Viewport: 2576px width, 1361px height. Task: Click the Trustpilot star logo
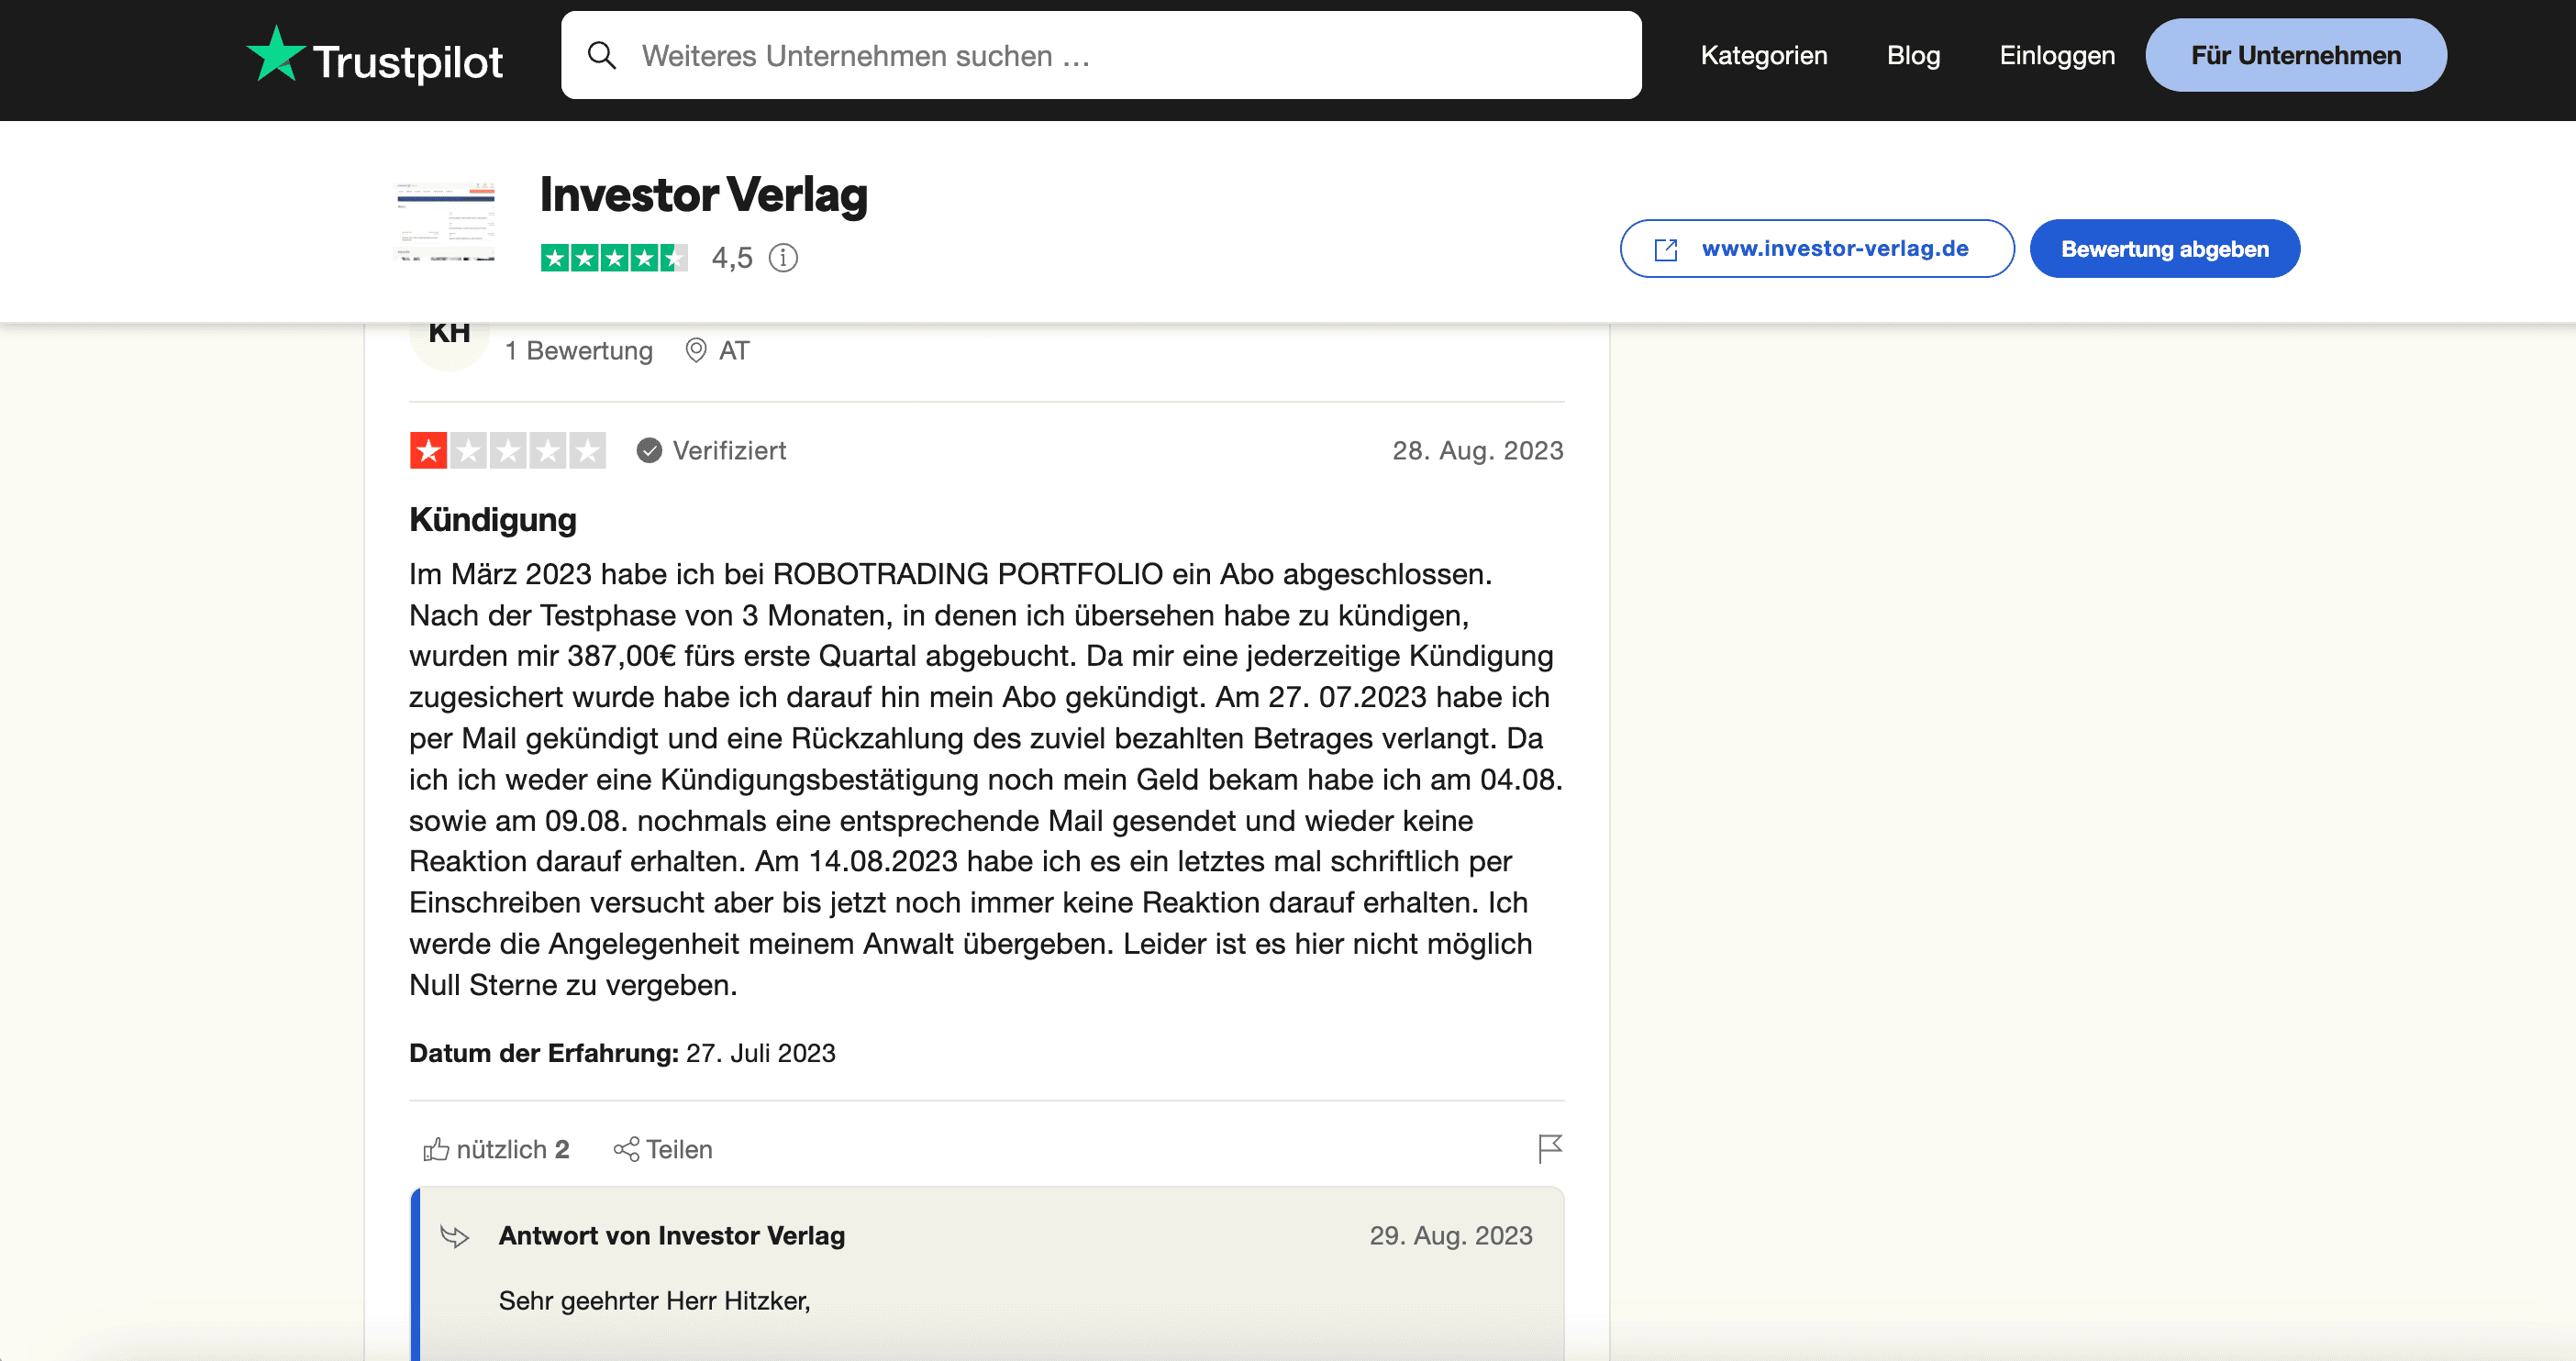click(275, 55)
